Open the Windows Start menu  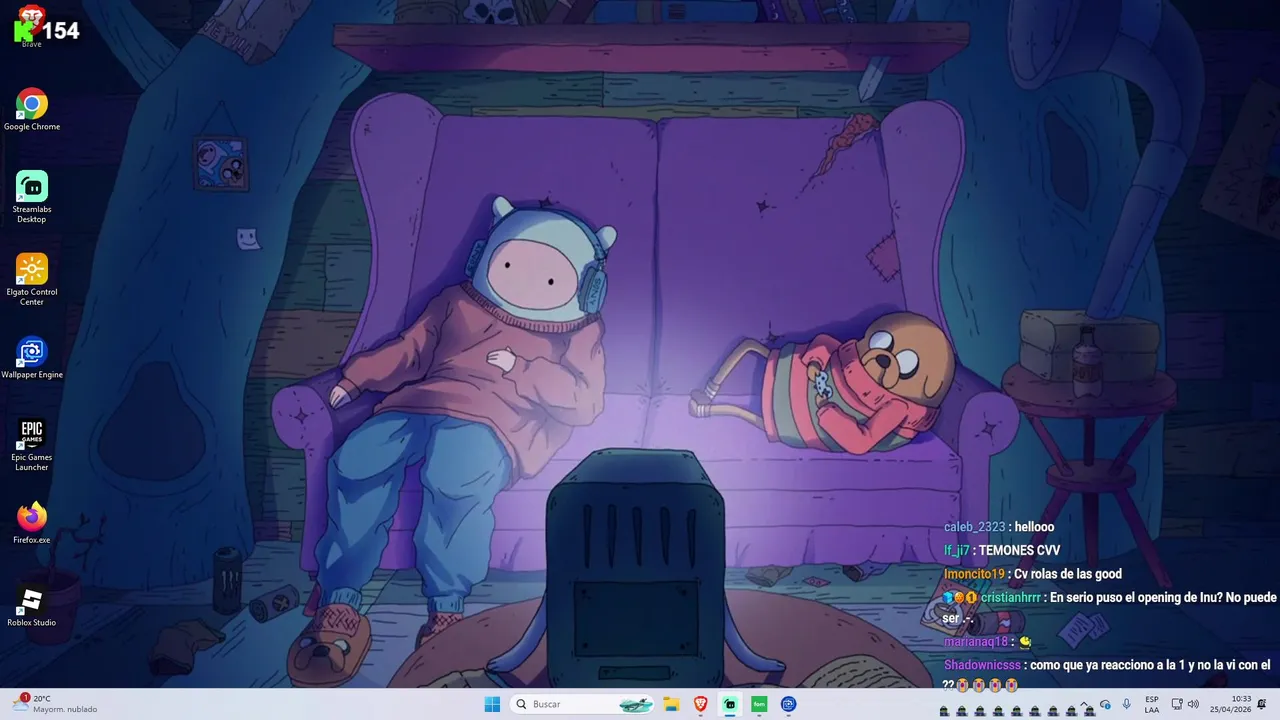(492, 704)
